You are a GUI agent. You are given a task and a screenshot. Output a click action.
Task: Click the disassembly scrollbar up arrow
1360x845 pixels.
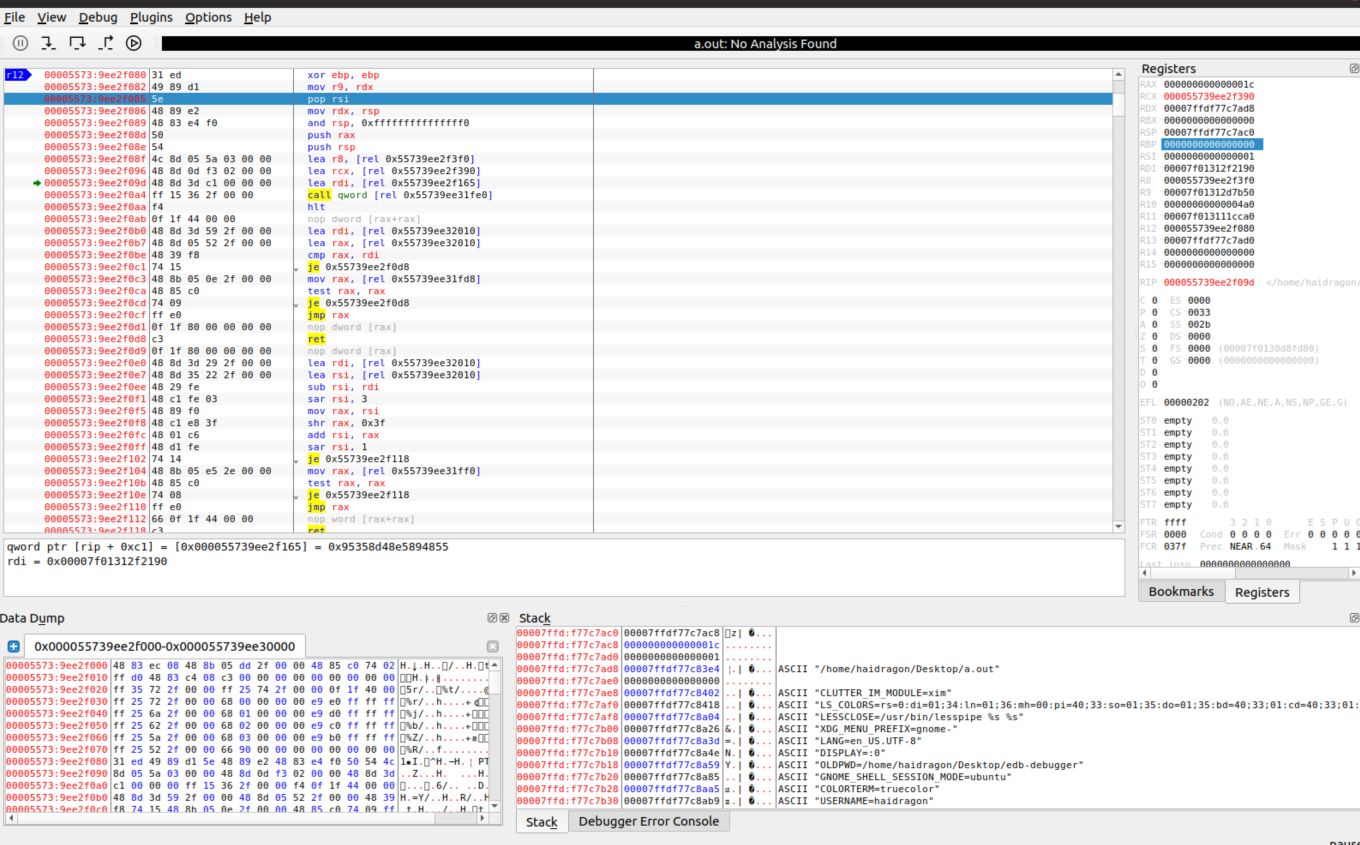1119,75
